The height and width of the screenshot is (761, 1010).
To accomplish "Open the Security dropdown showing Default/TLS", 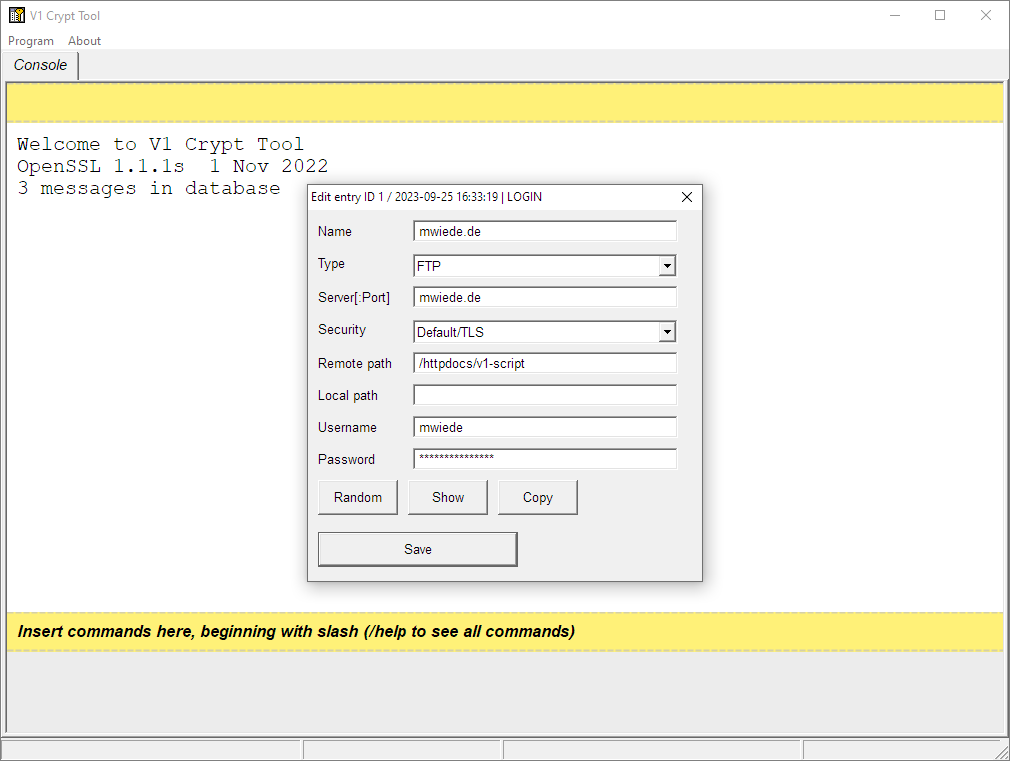I will pyautogui.click(x=545, y=332).
